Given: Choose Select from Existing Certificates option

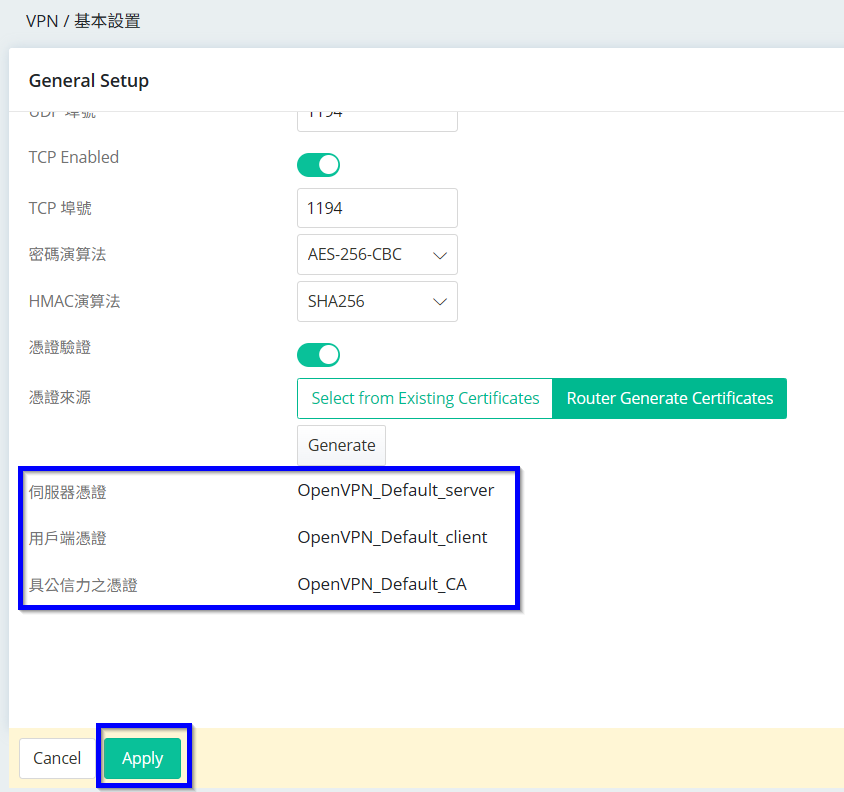Looking at the screenshot, I should pyautogui.click(x=425, y=398).
